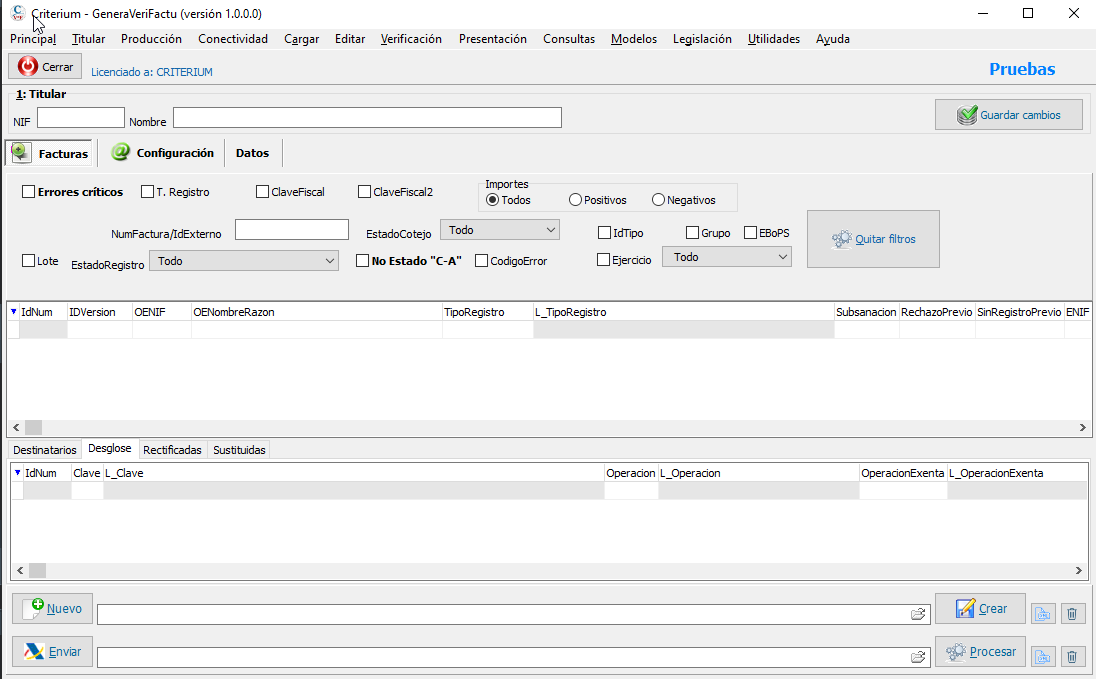Viewport: 1096px width, 679px height.
Task: Click the Quitar filtros button
Action: [x=873, y=239]
